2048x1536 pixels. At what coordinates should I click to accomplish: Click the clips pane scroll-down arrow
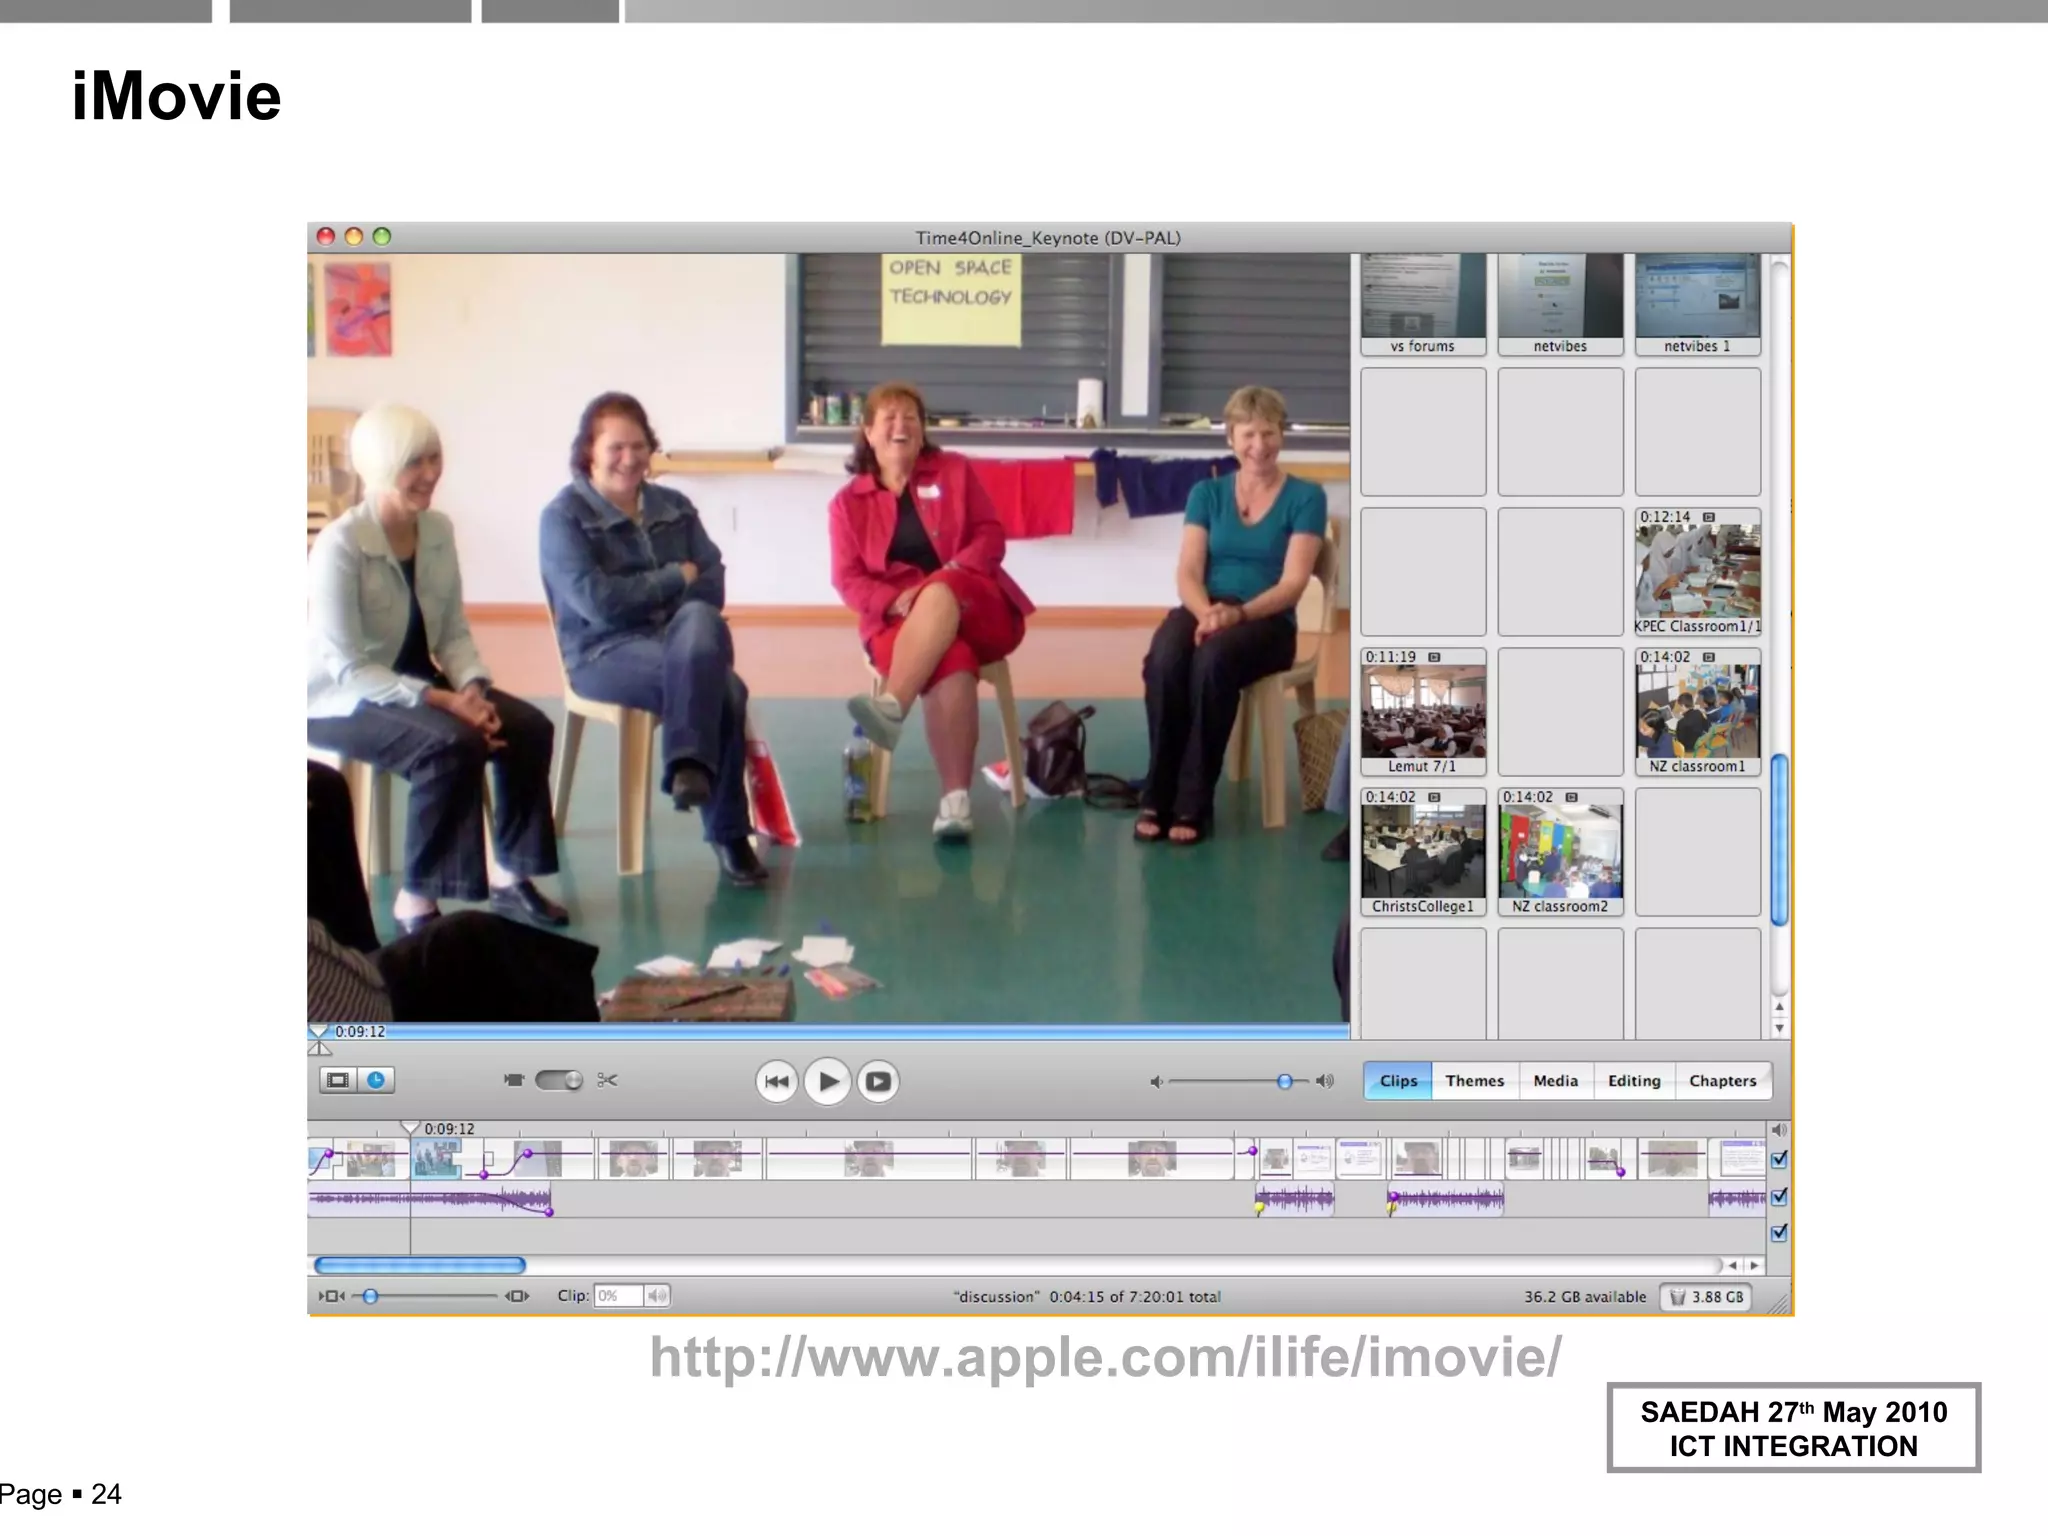pos(1779,1028)
